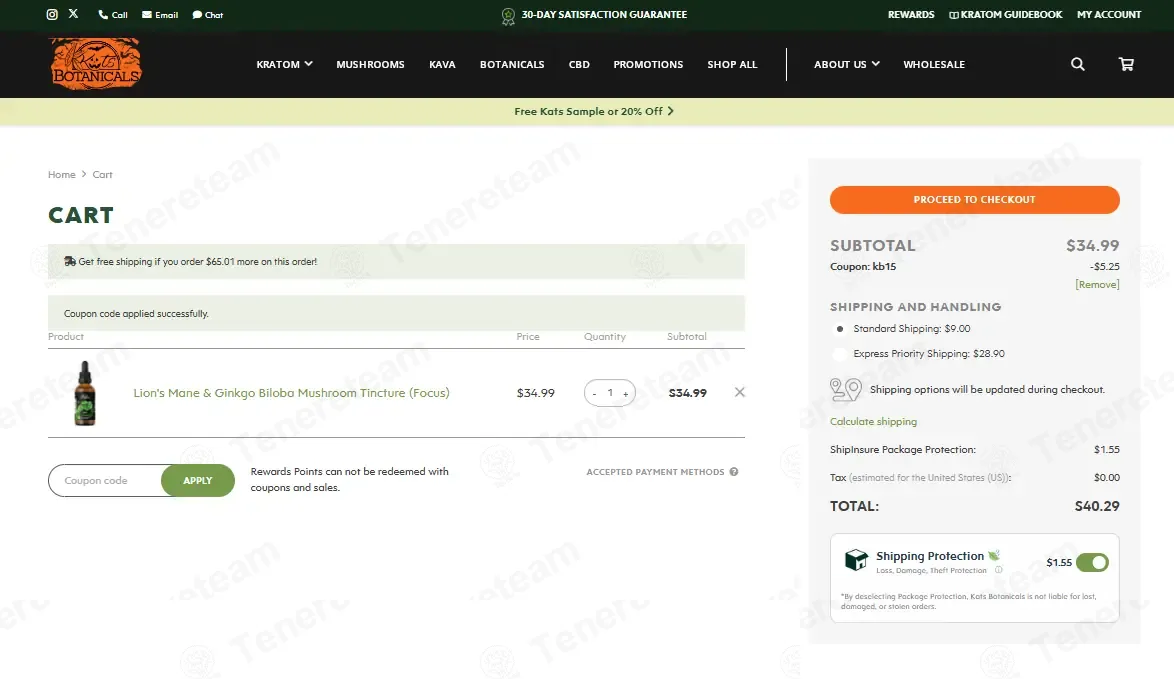This screenshot has width=1174, height=679.
Task: Expand the About Us dropdown
Action: [x=847, y=64]
